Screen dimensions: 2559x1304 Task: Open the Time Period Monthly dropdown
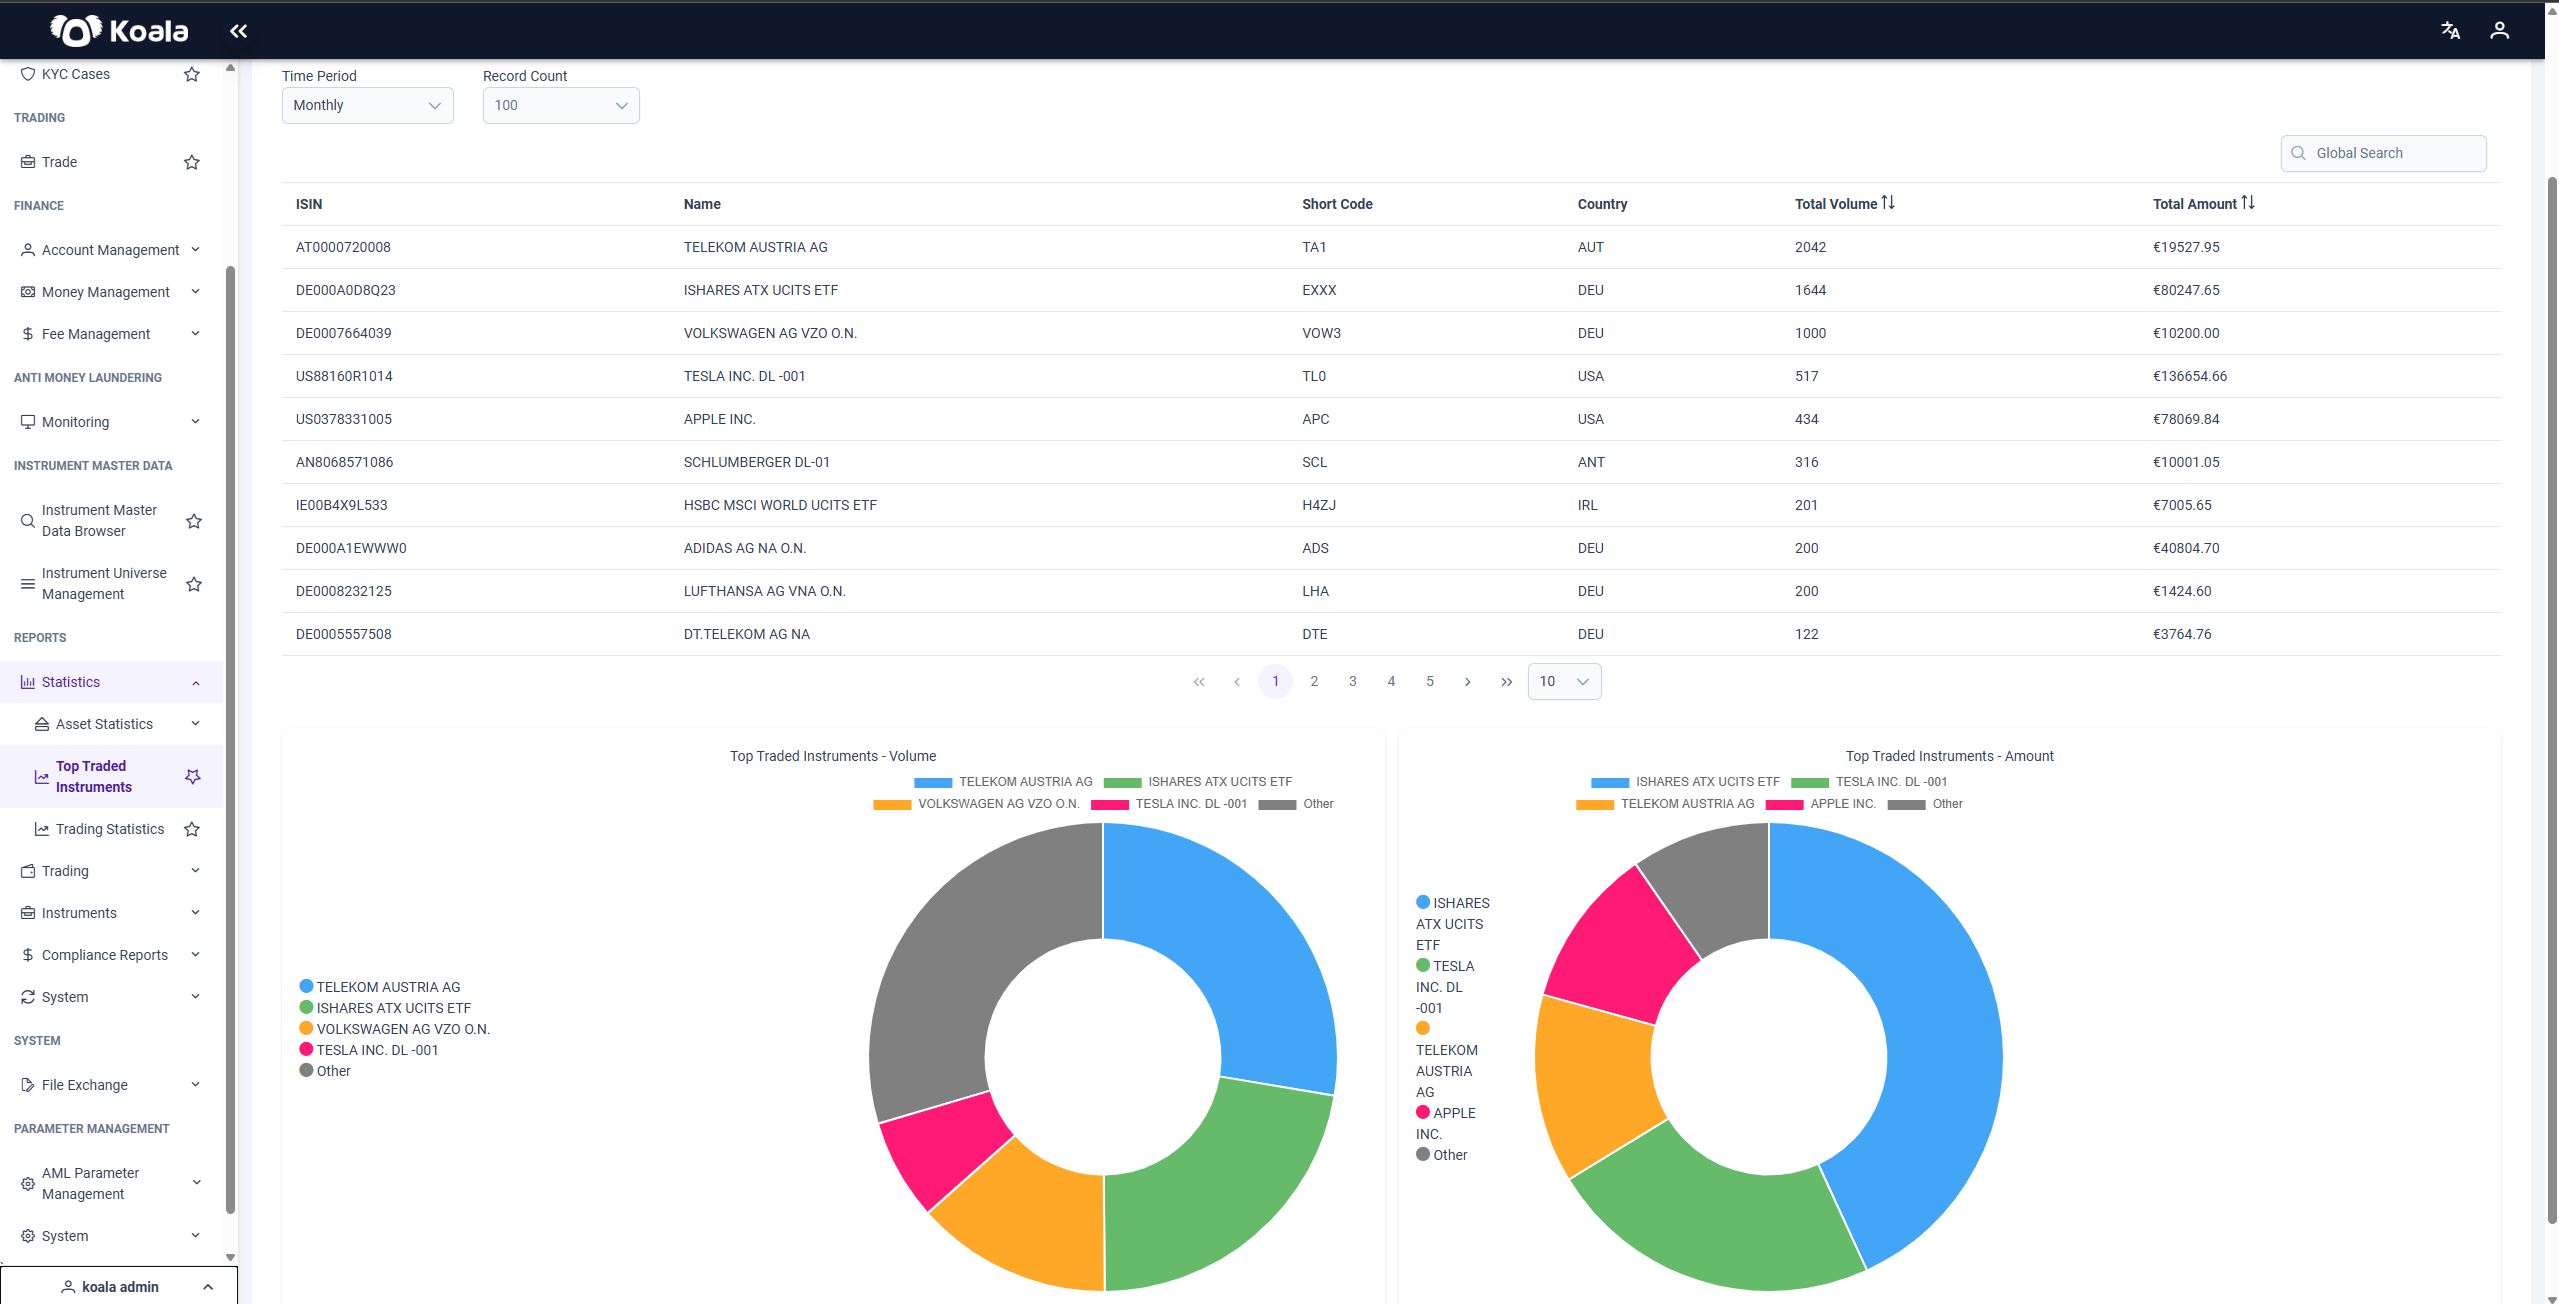tap(368, 105)
